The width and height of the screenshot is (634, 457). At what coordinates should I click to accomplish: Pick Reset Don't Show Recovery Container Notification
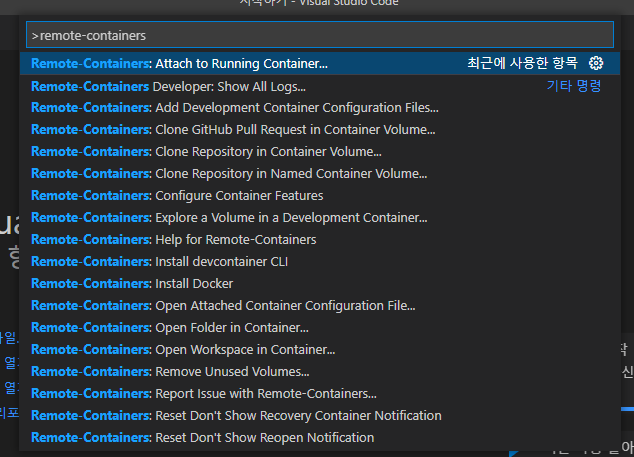pyautogui.click(x=320, y=415)
